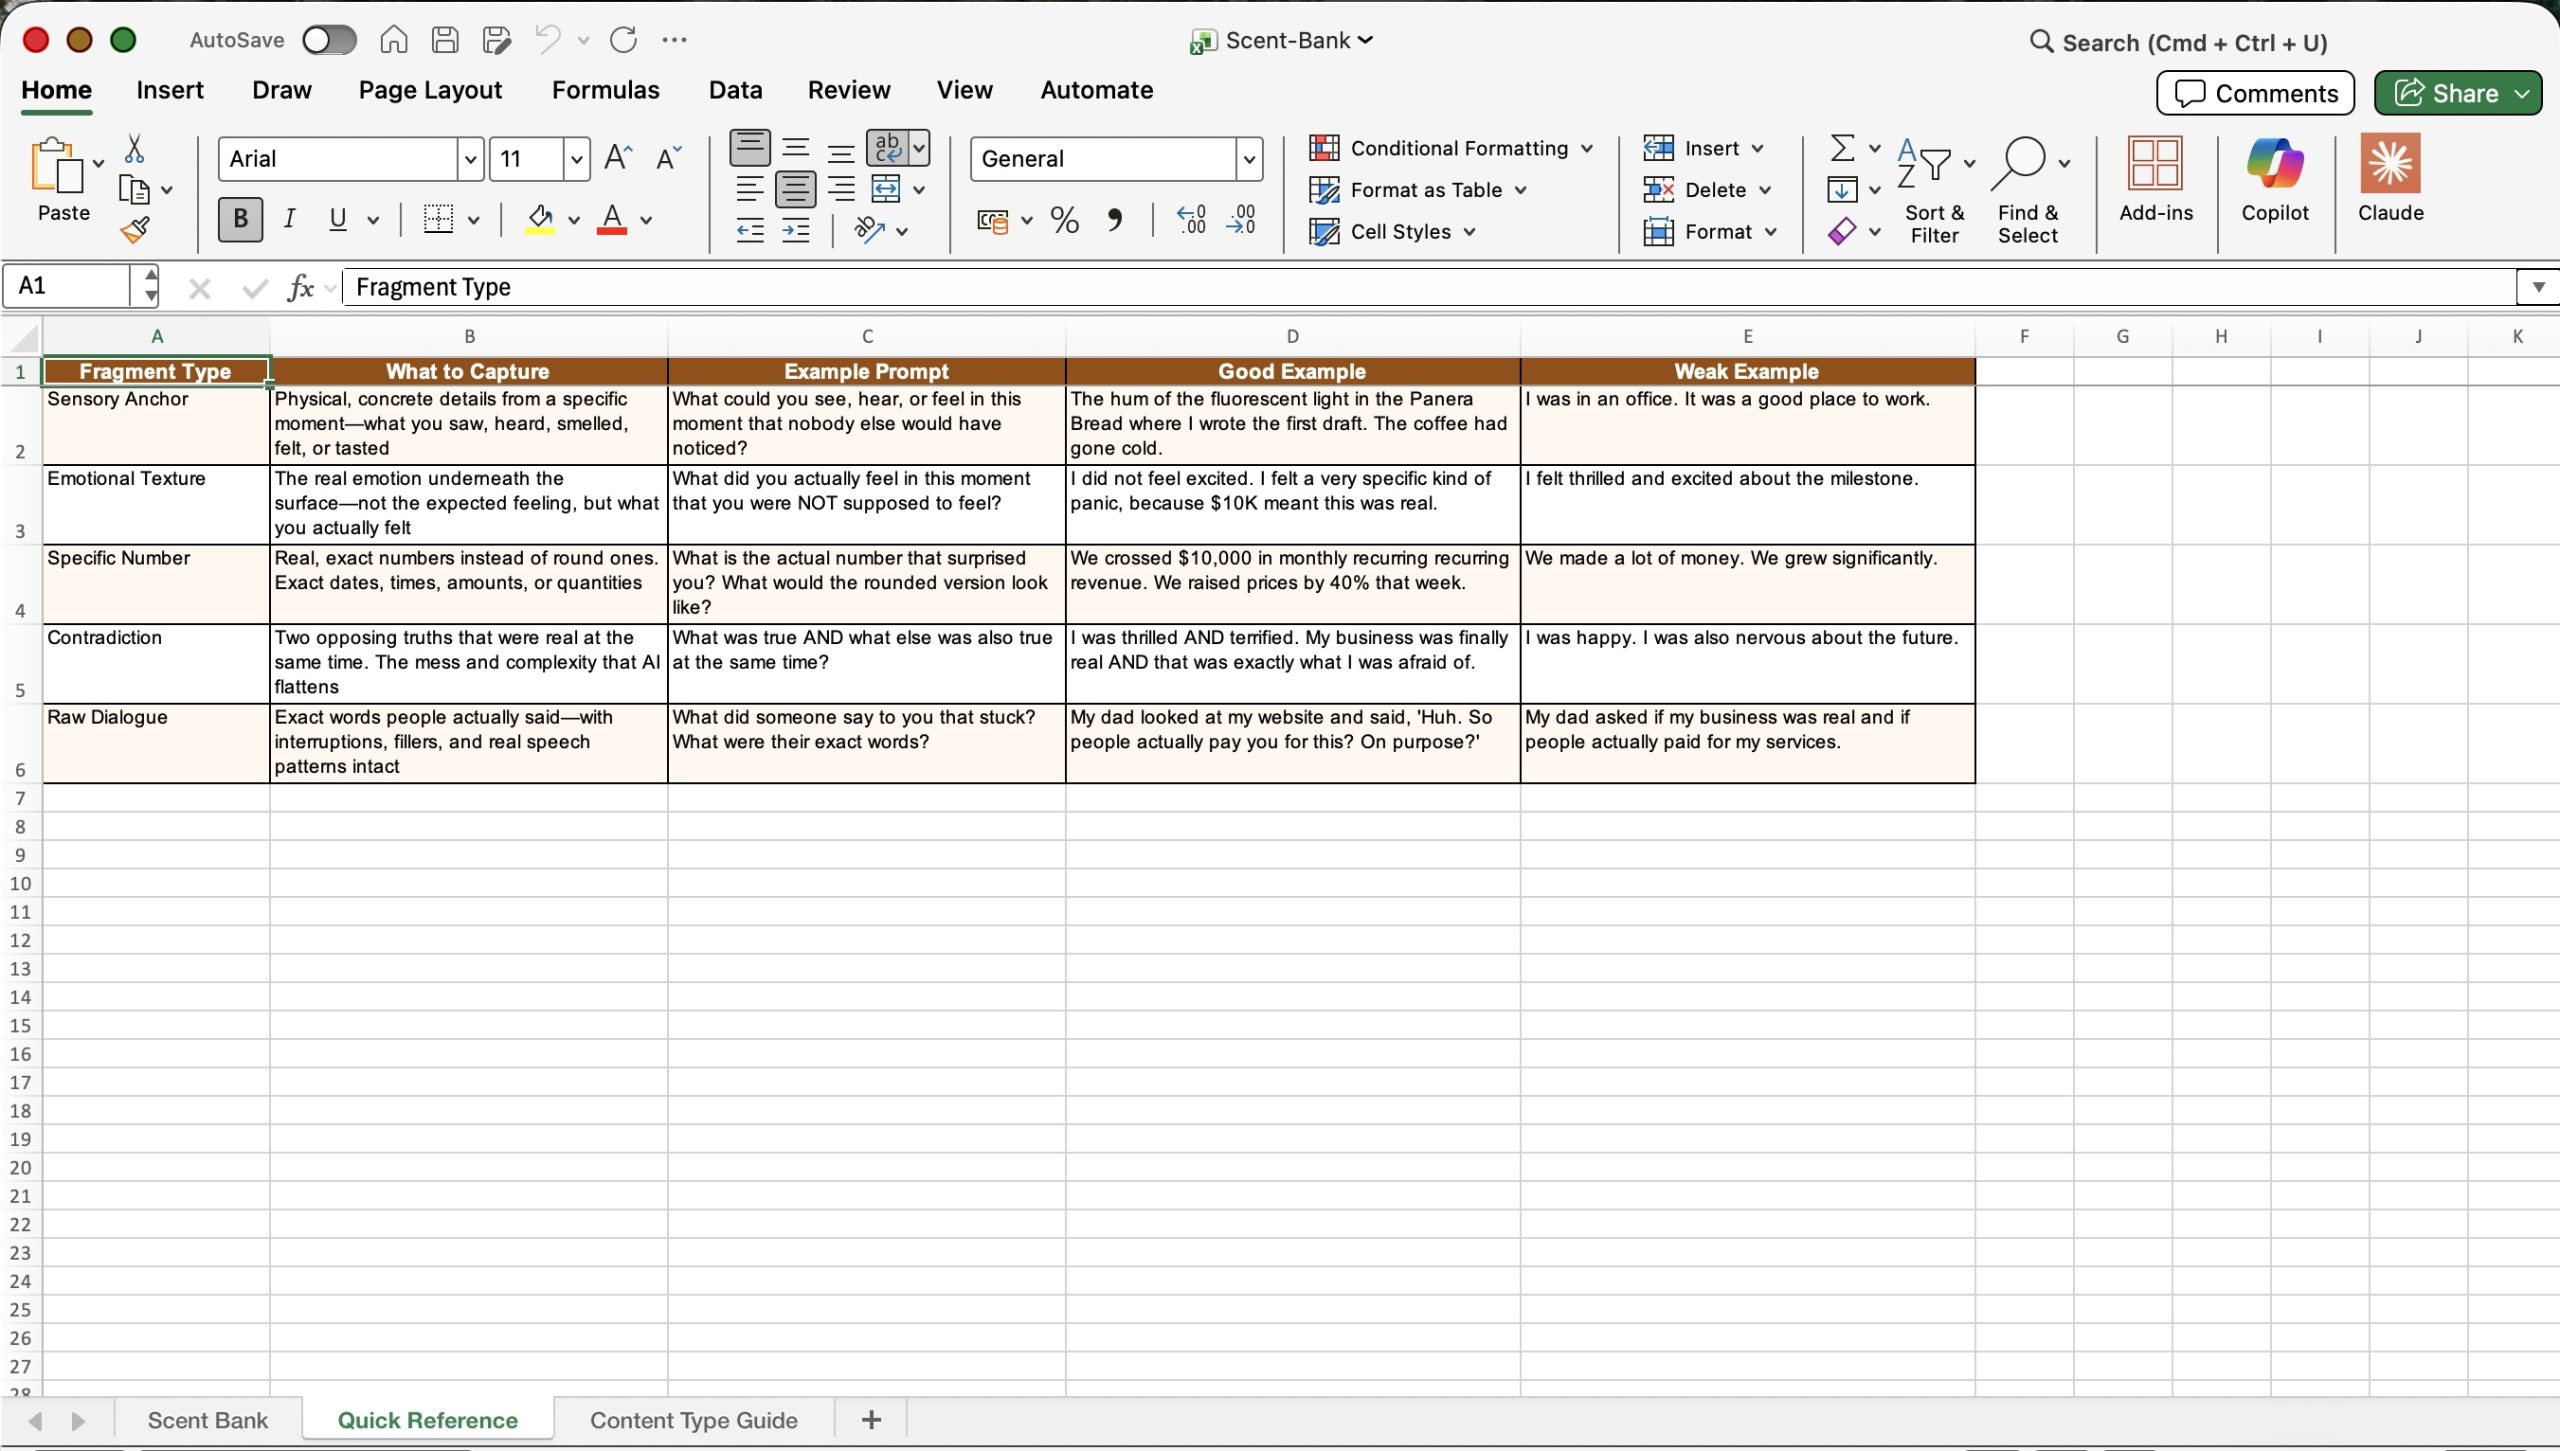Apply Percent Style formatting
Image resolution: width=2560 pixels, height=1451 pixels.
point(1064,220)
